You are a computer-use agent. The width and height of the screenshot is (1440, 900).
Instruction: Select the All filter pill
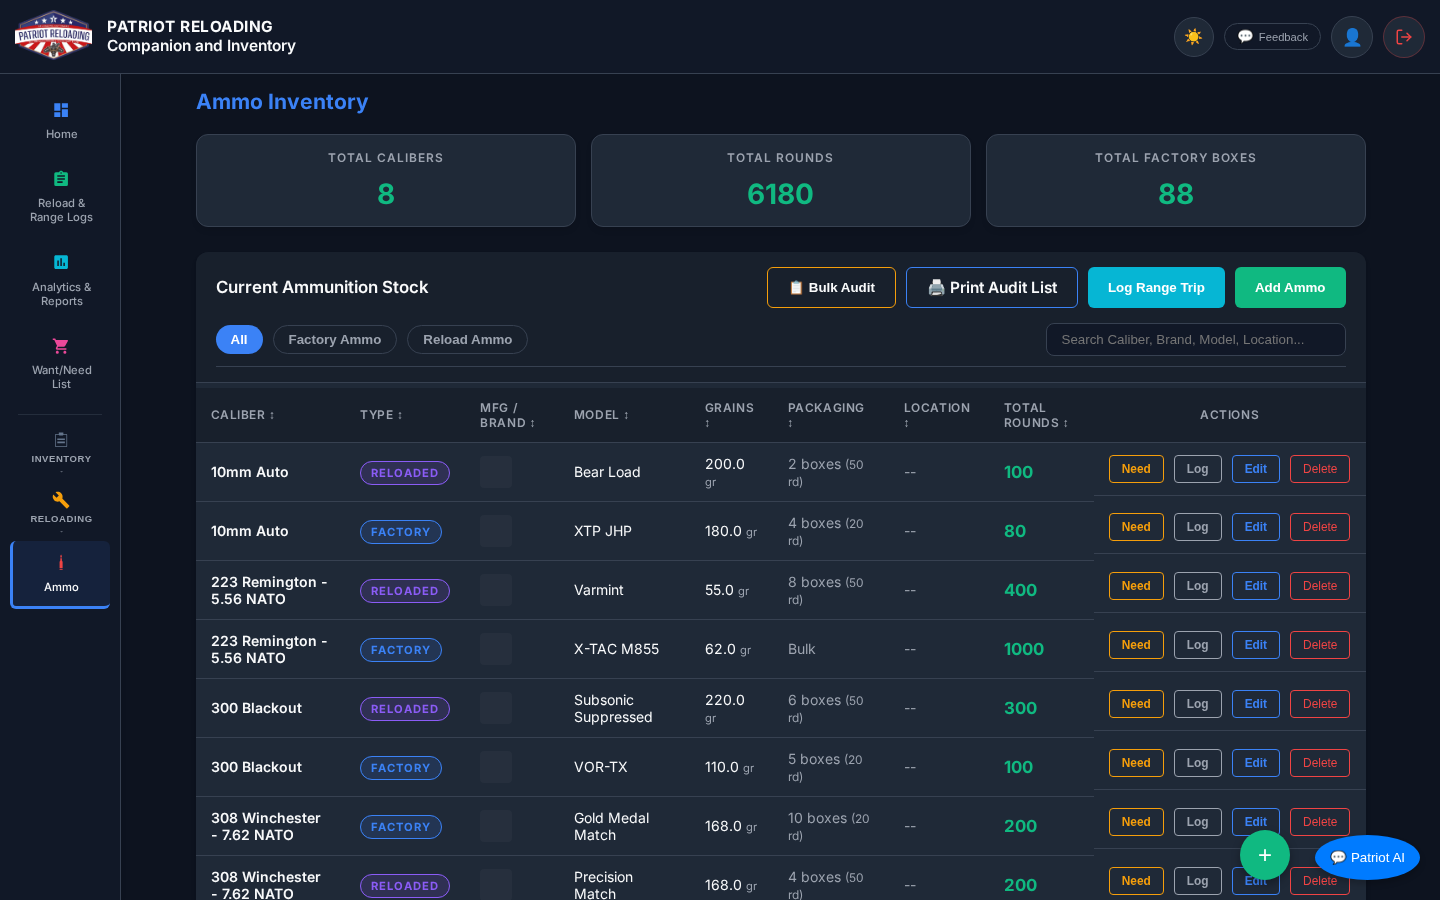click(x=239, y=340)
